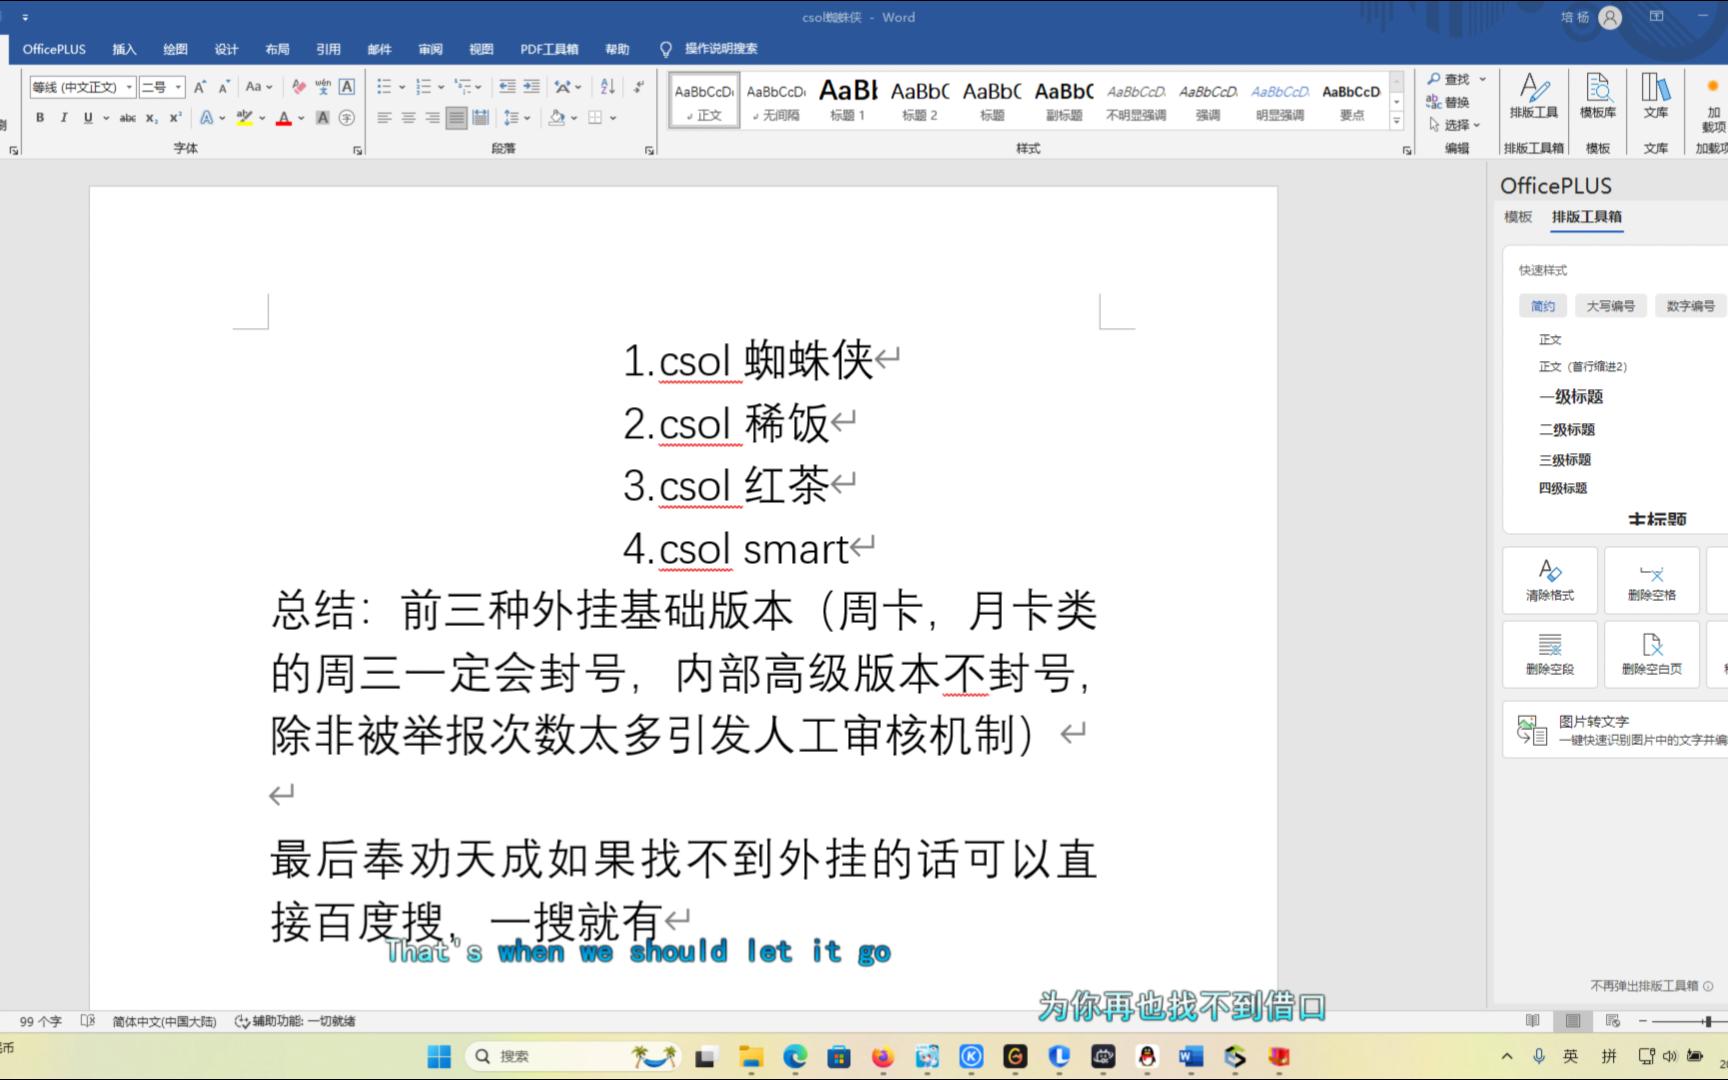This screenshot has width=1728, height=1080.
Task: Open the phonetic guide (wén) tool
Action: tap(323, 87)
